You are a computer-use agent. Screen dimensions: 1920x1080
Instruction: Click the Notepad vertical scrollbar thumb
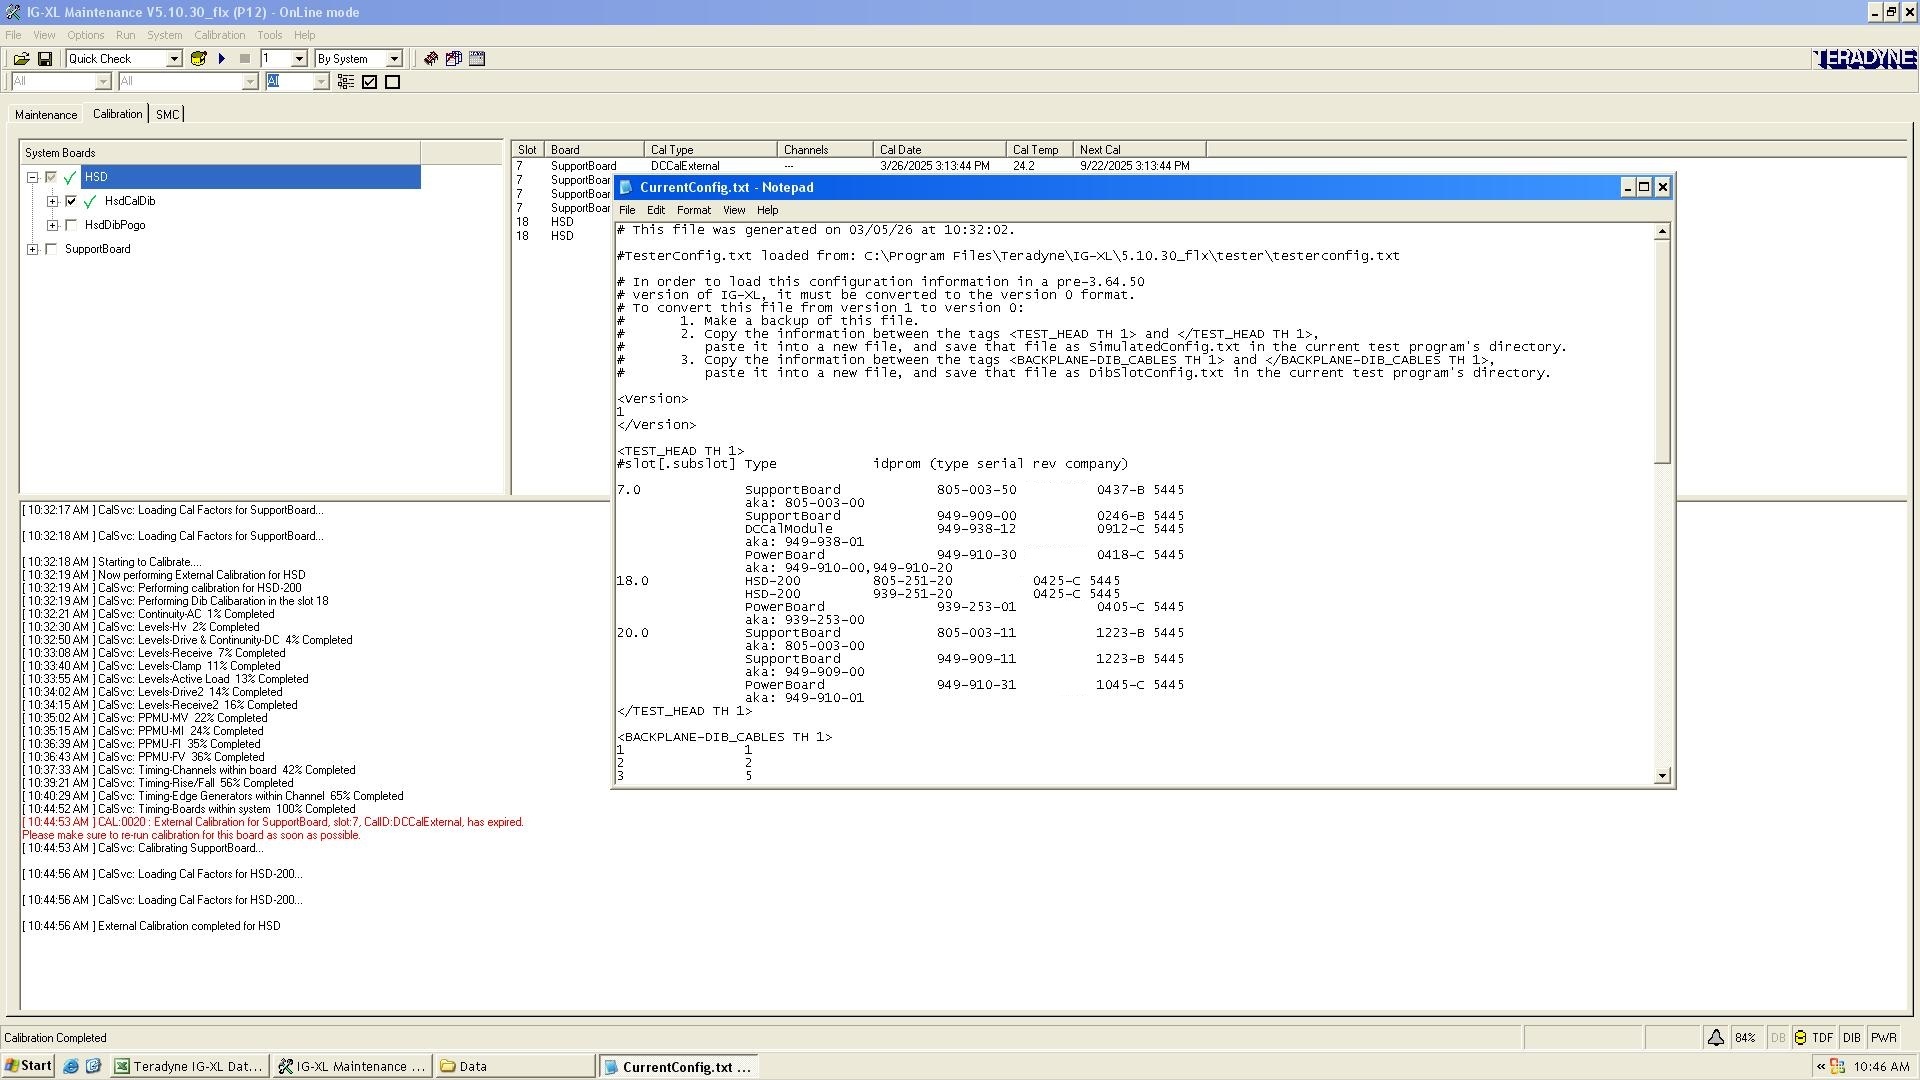pos(1662,352)
